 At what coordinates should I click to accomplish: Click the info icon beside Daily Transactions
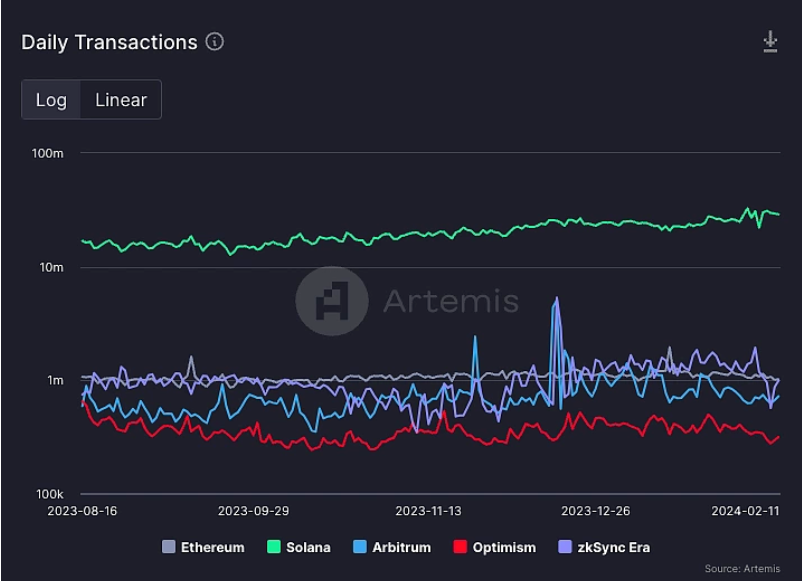tap(215, 41)
